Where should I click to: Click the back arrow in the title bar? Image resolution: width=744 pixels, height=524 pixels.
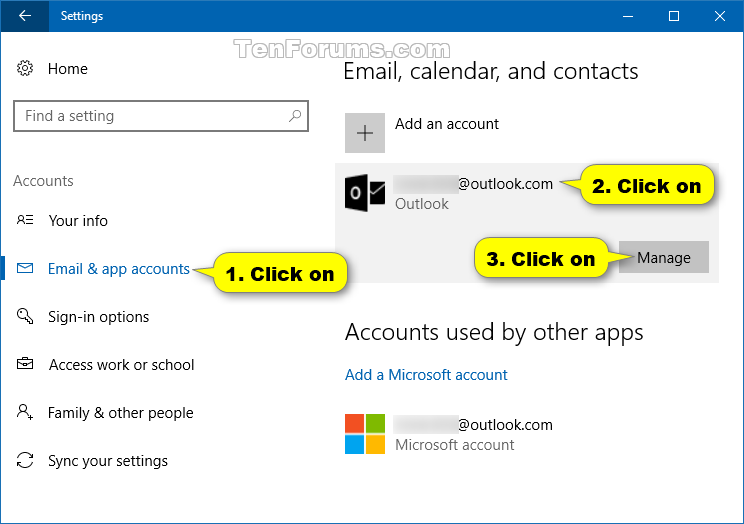click(25, 16)
